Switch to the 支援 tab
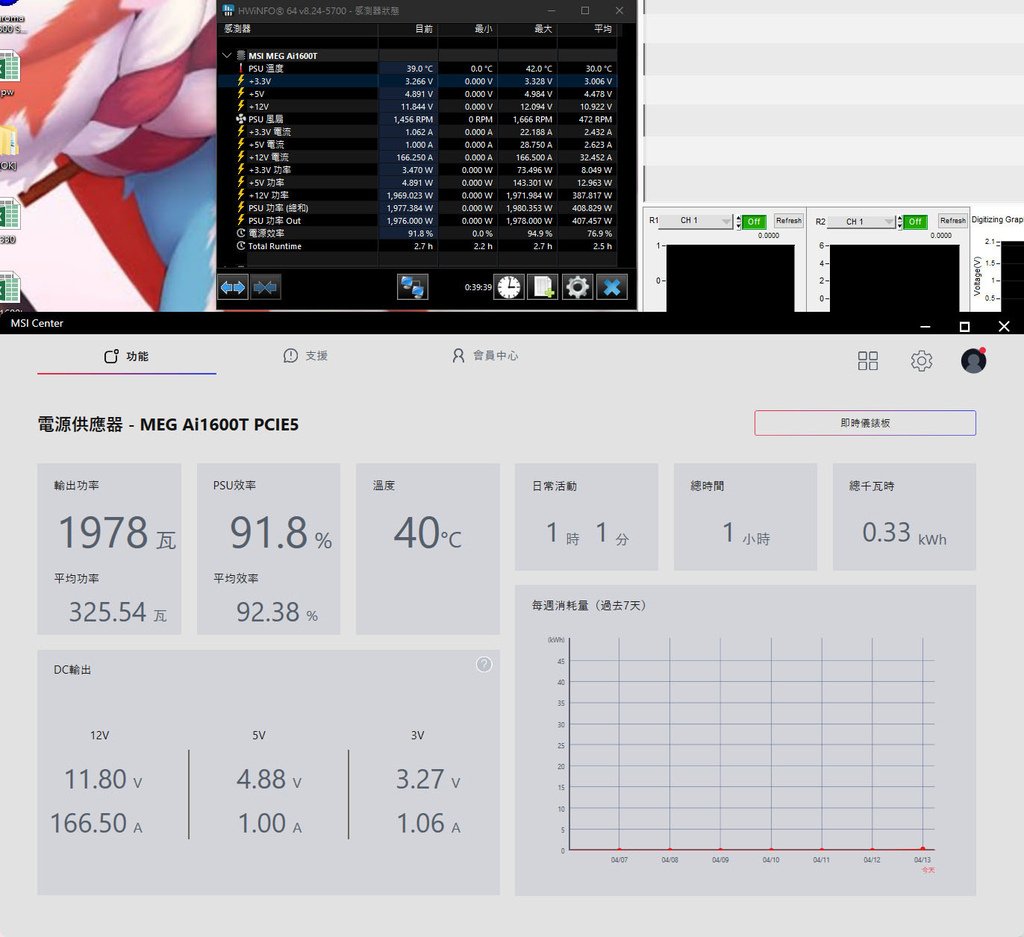The image size is (1024, 937). [306, 355]
